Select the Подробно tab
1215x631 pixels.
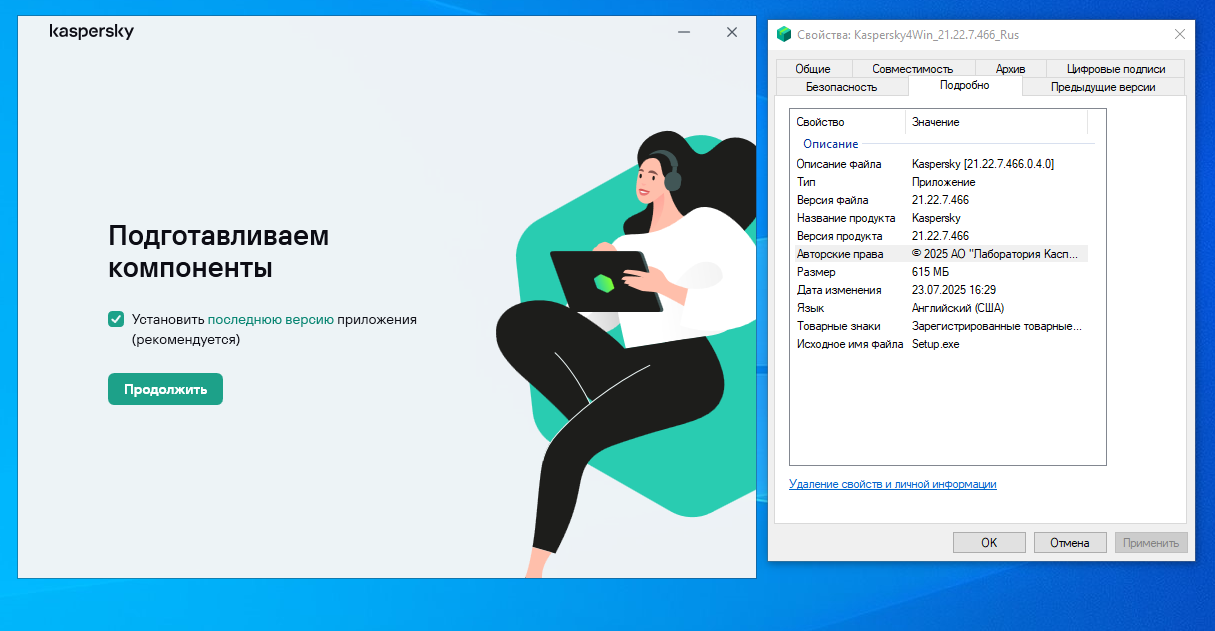pyautogui.click(x=965, y=86)
